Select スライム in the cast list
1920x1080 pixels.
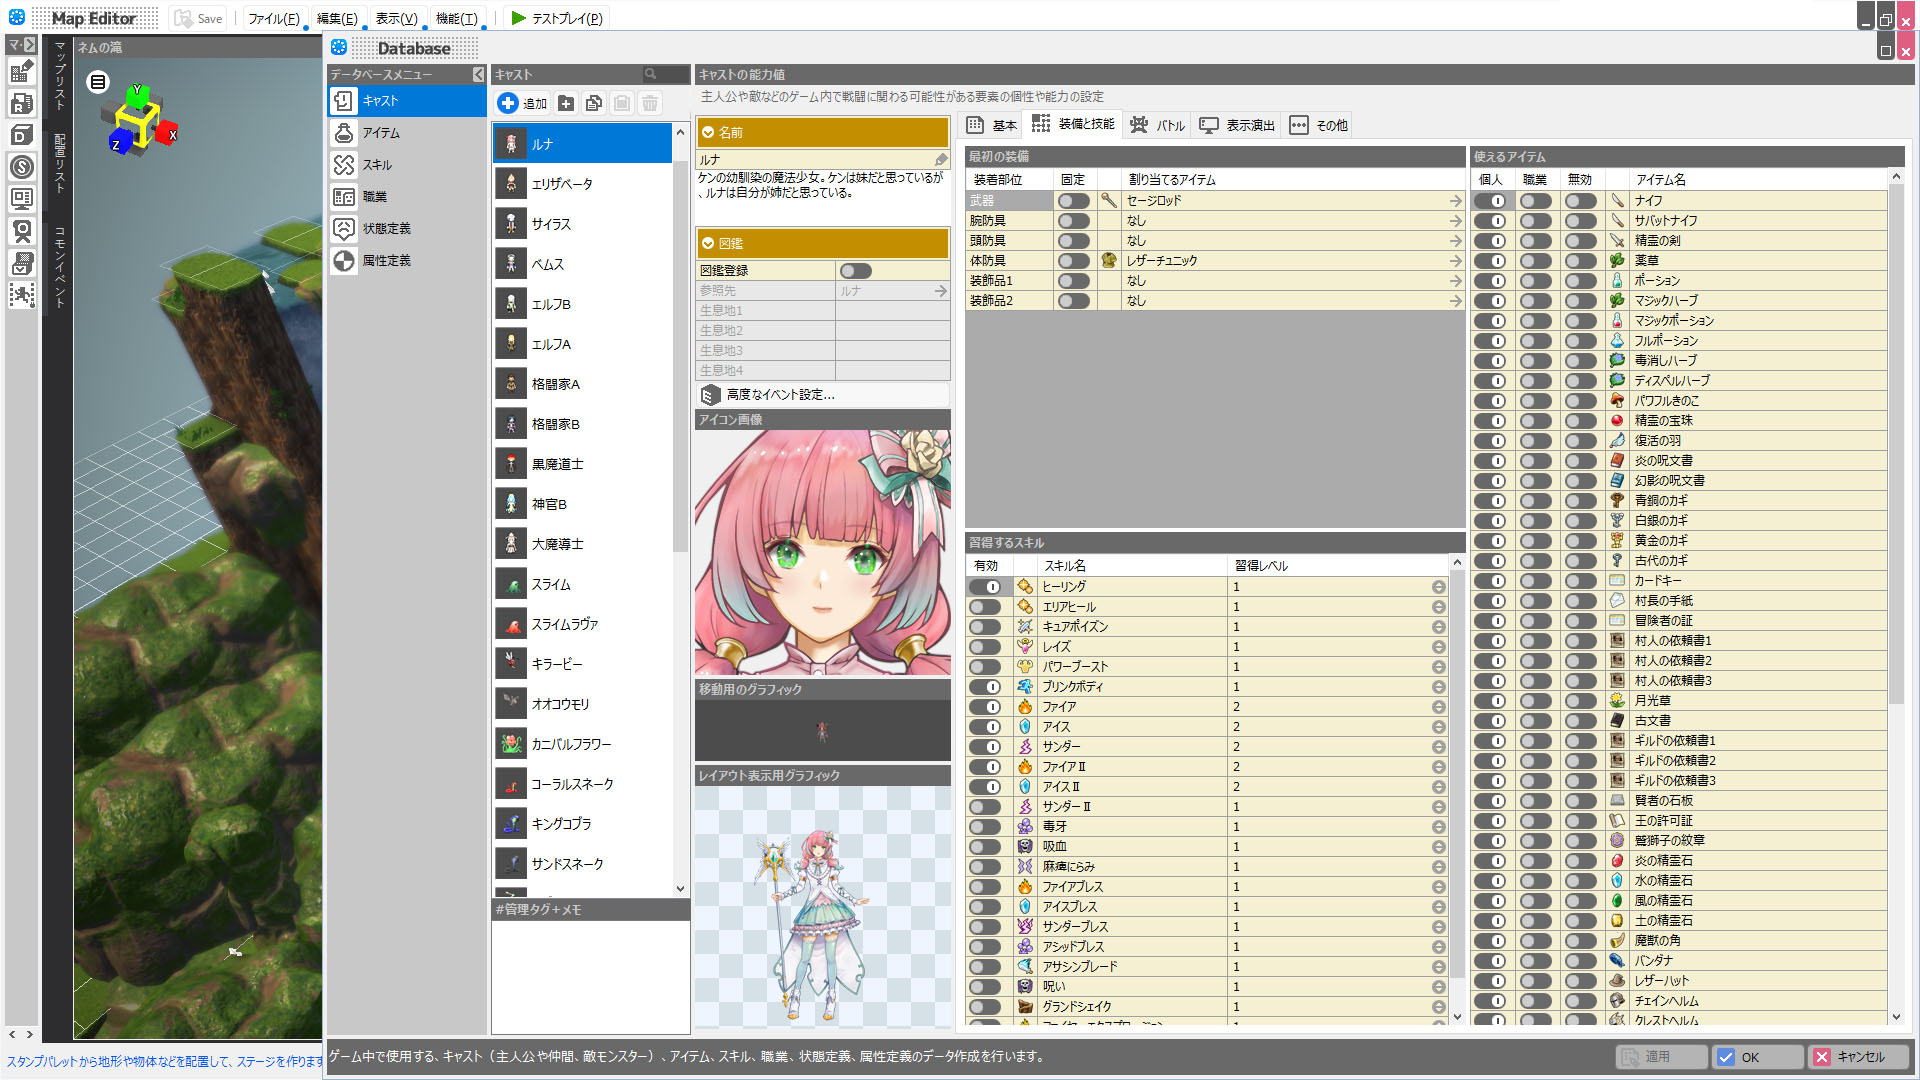click(551, 584)
